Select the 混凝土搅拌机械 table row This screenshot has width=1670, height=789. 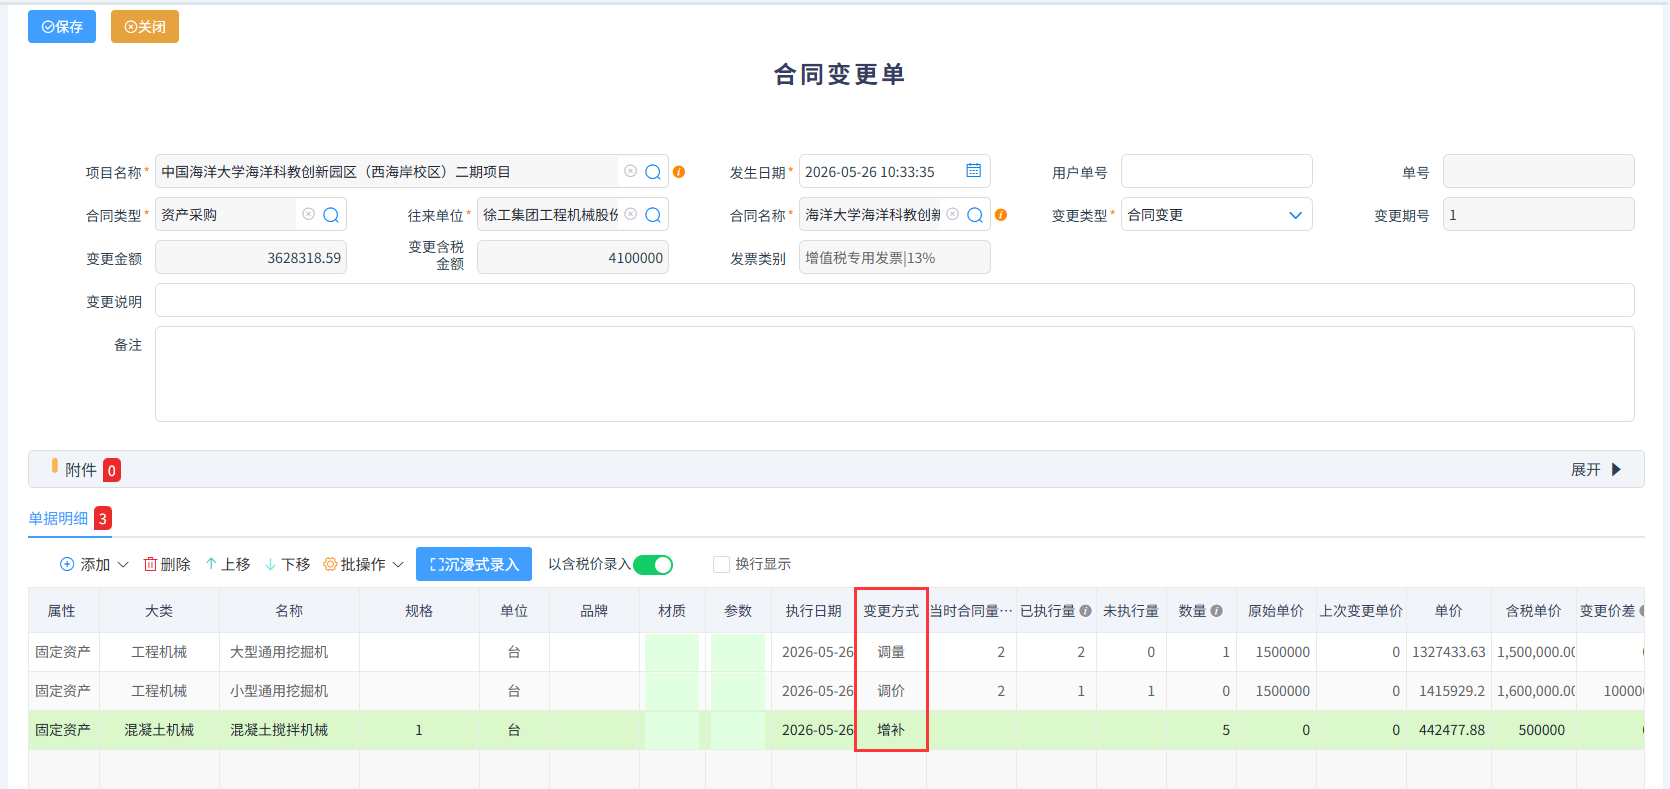pyautogui.click(x=836, y=730)
